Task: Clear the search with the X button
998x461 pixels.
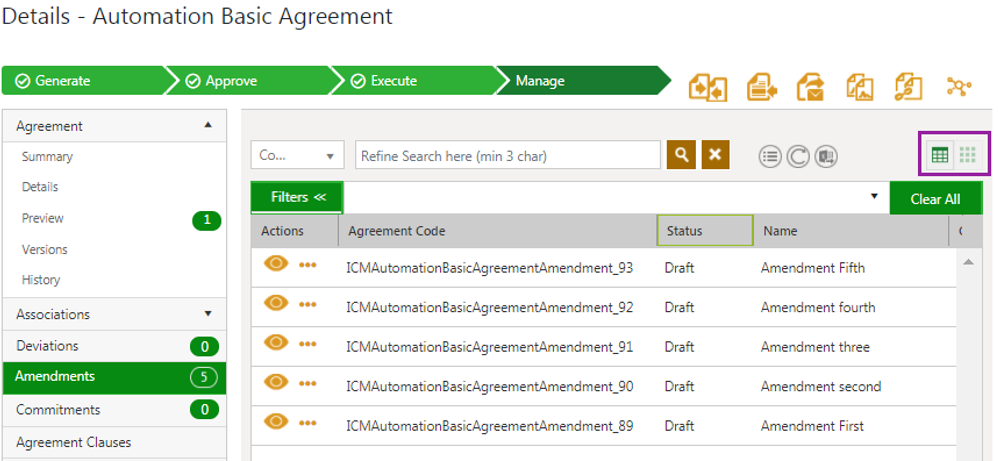Action: pos(715,155)
